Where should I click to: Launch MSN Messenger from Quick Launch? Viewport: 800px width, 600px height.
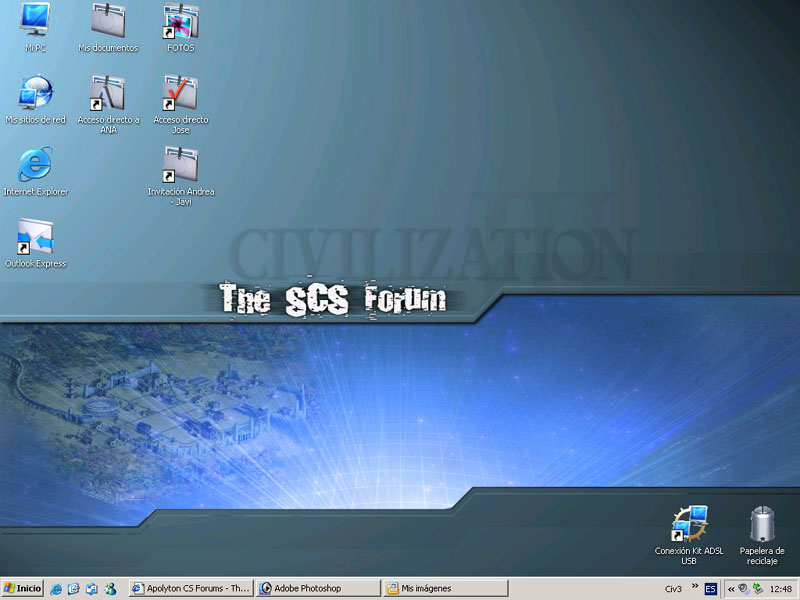click(110, 589)
